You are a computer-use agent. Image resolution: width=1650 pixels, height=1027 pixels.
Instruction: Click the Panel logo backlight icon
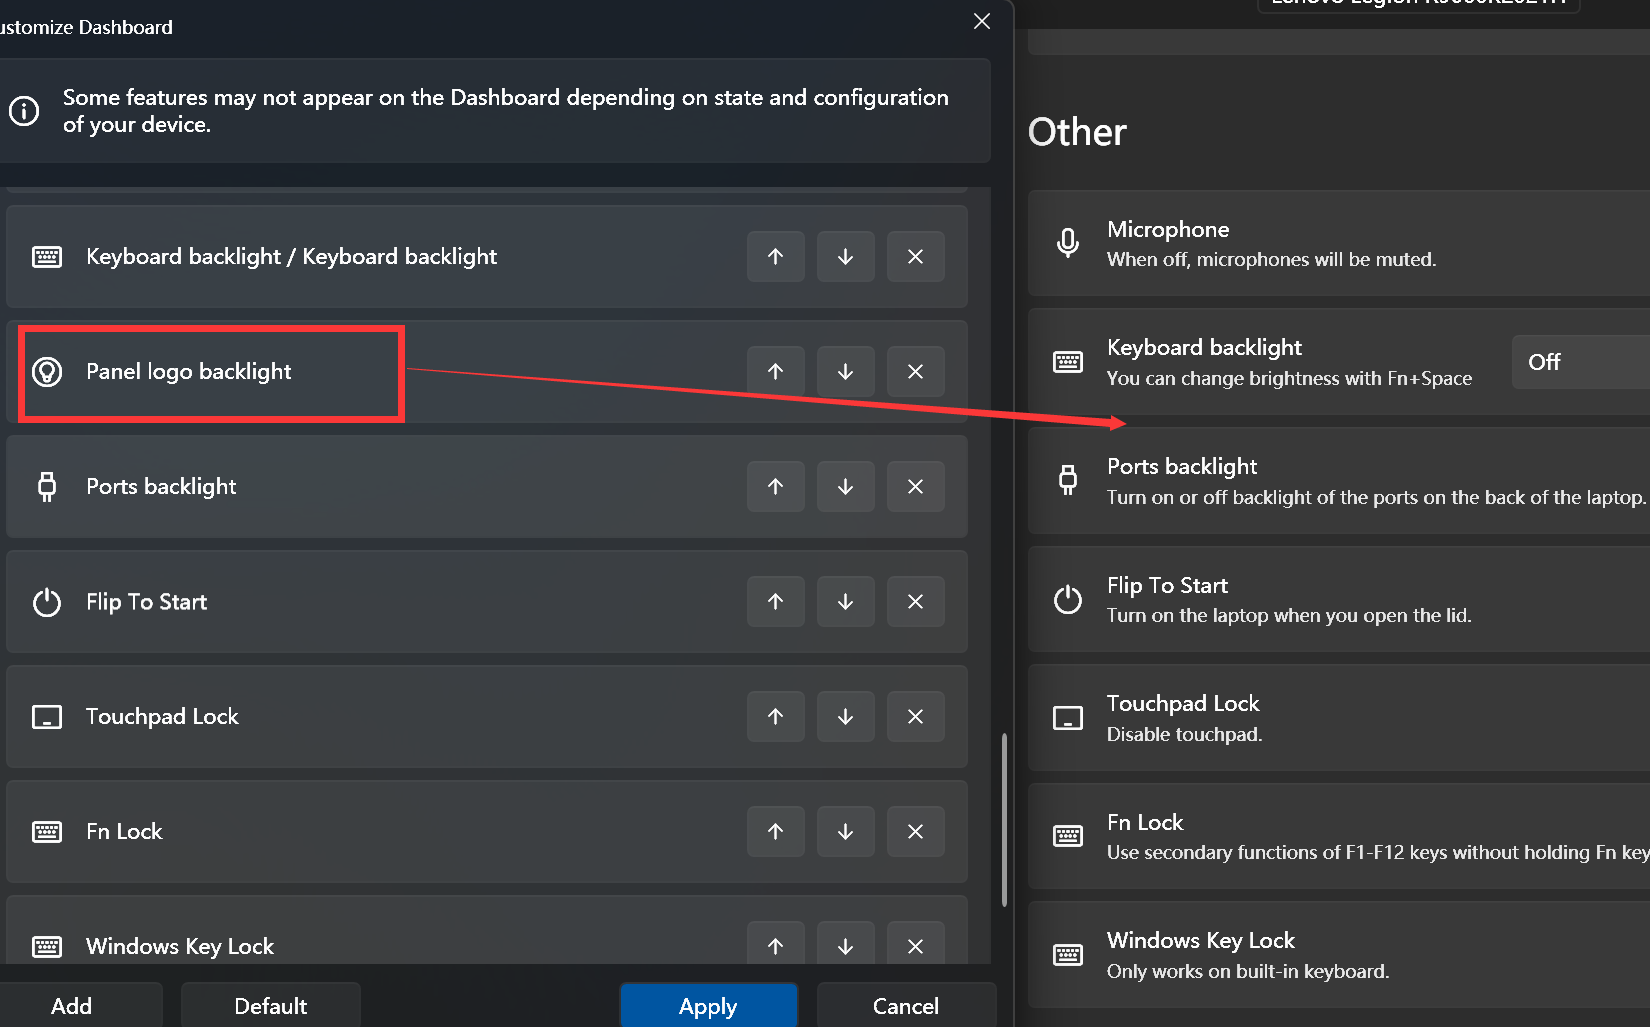click(46, 371)
